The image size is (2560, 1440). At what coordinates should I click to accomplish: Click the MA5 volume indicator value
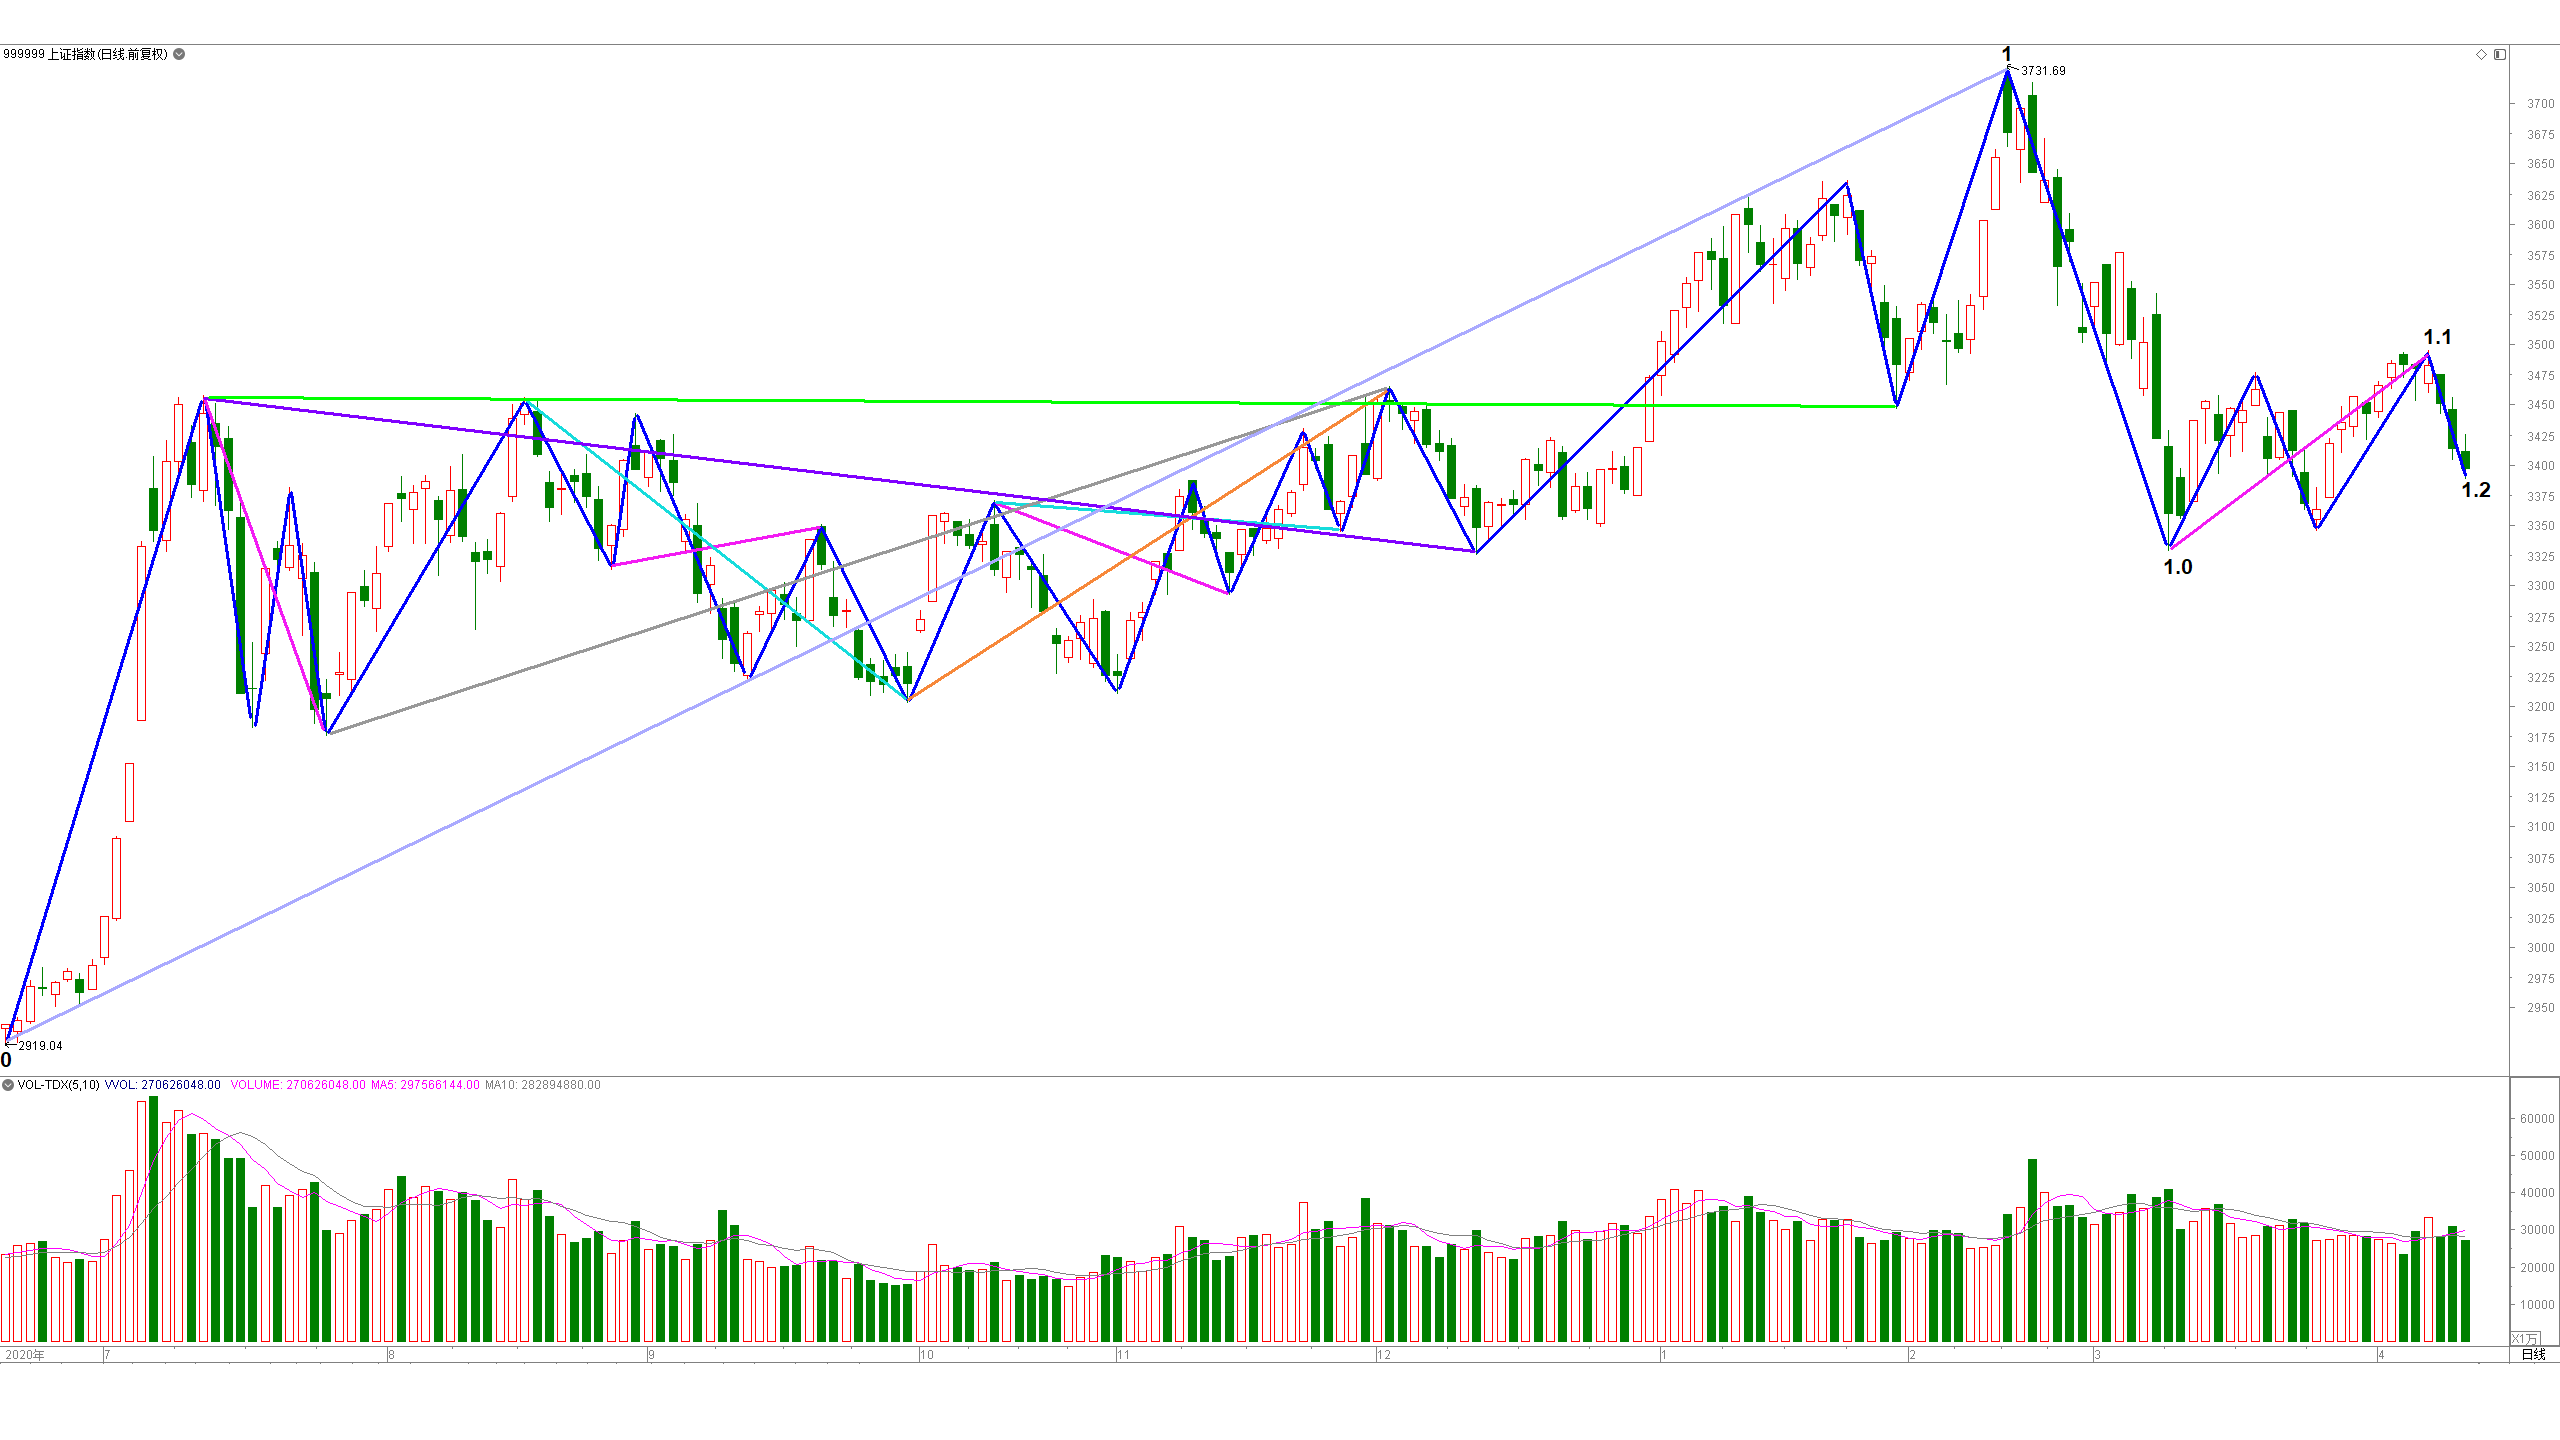point(425,1085)
